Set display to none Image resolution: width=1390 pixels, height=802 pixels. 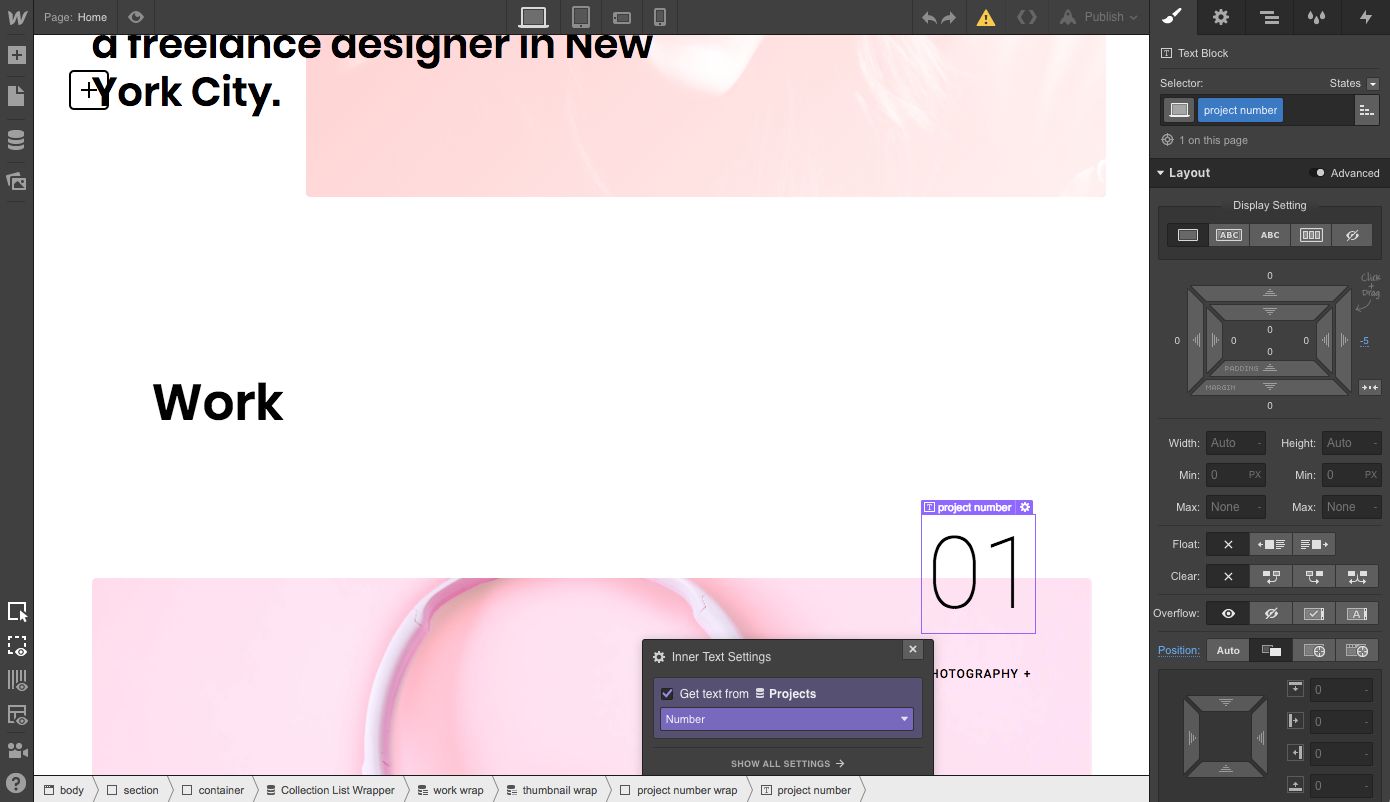click(x=1352, y=235)
